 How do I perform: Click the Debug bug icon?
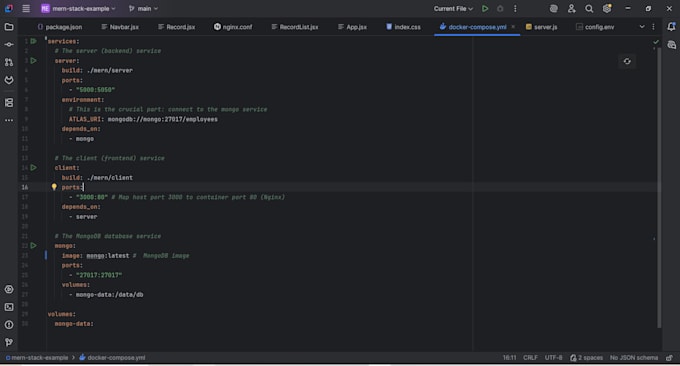[500, 9]
